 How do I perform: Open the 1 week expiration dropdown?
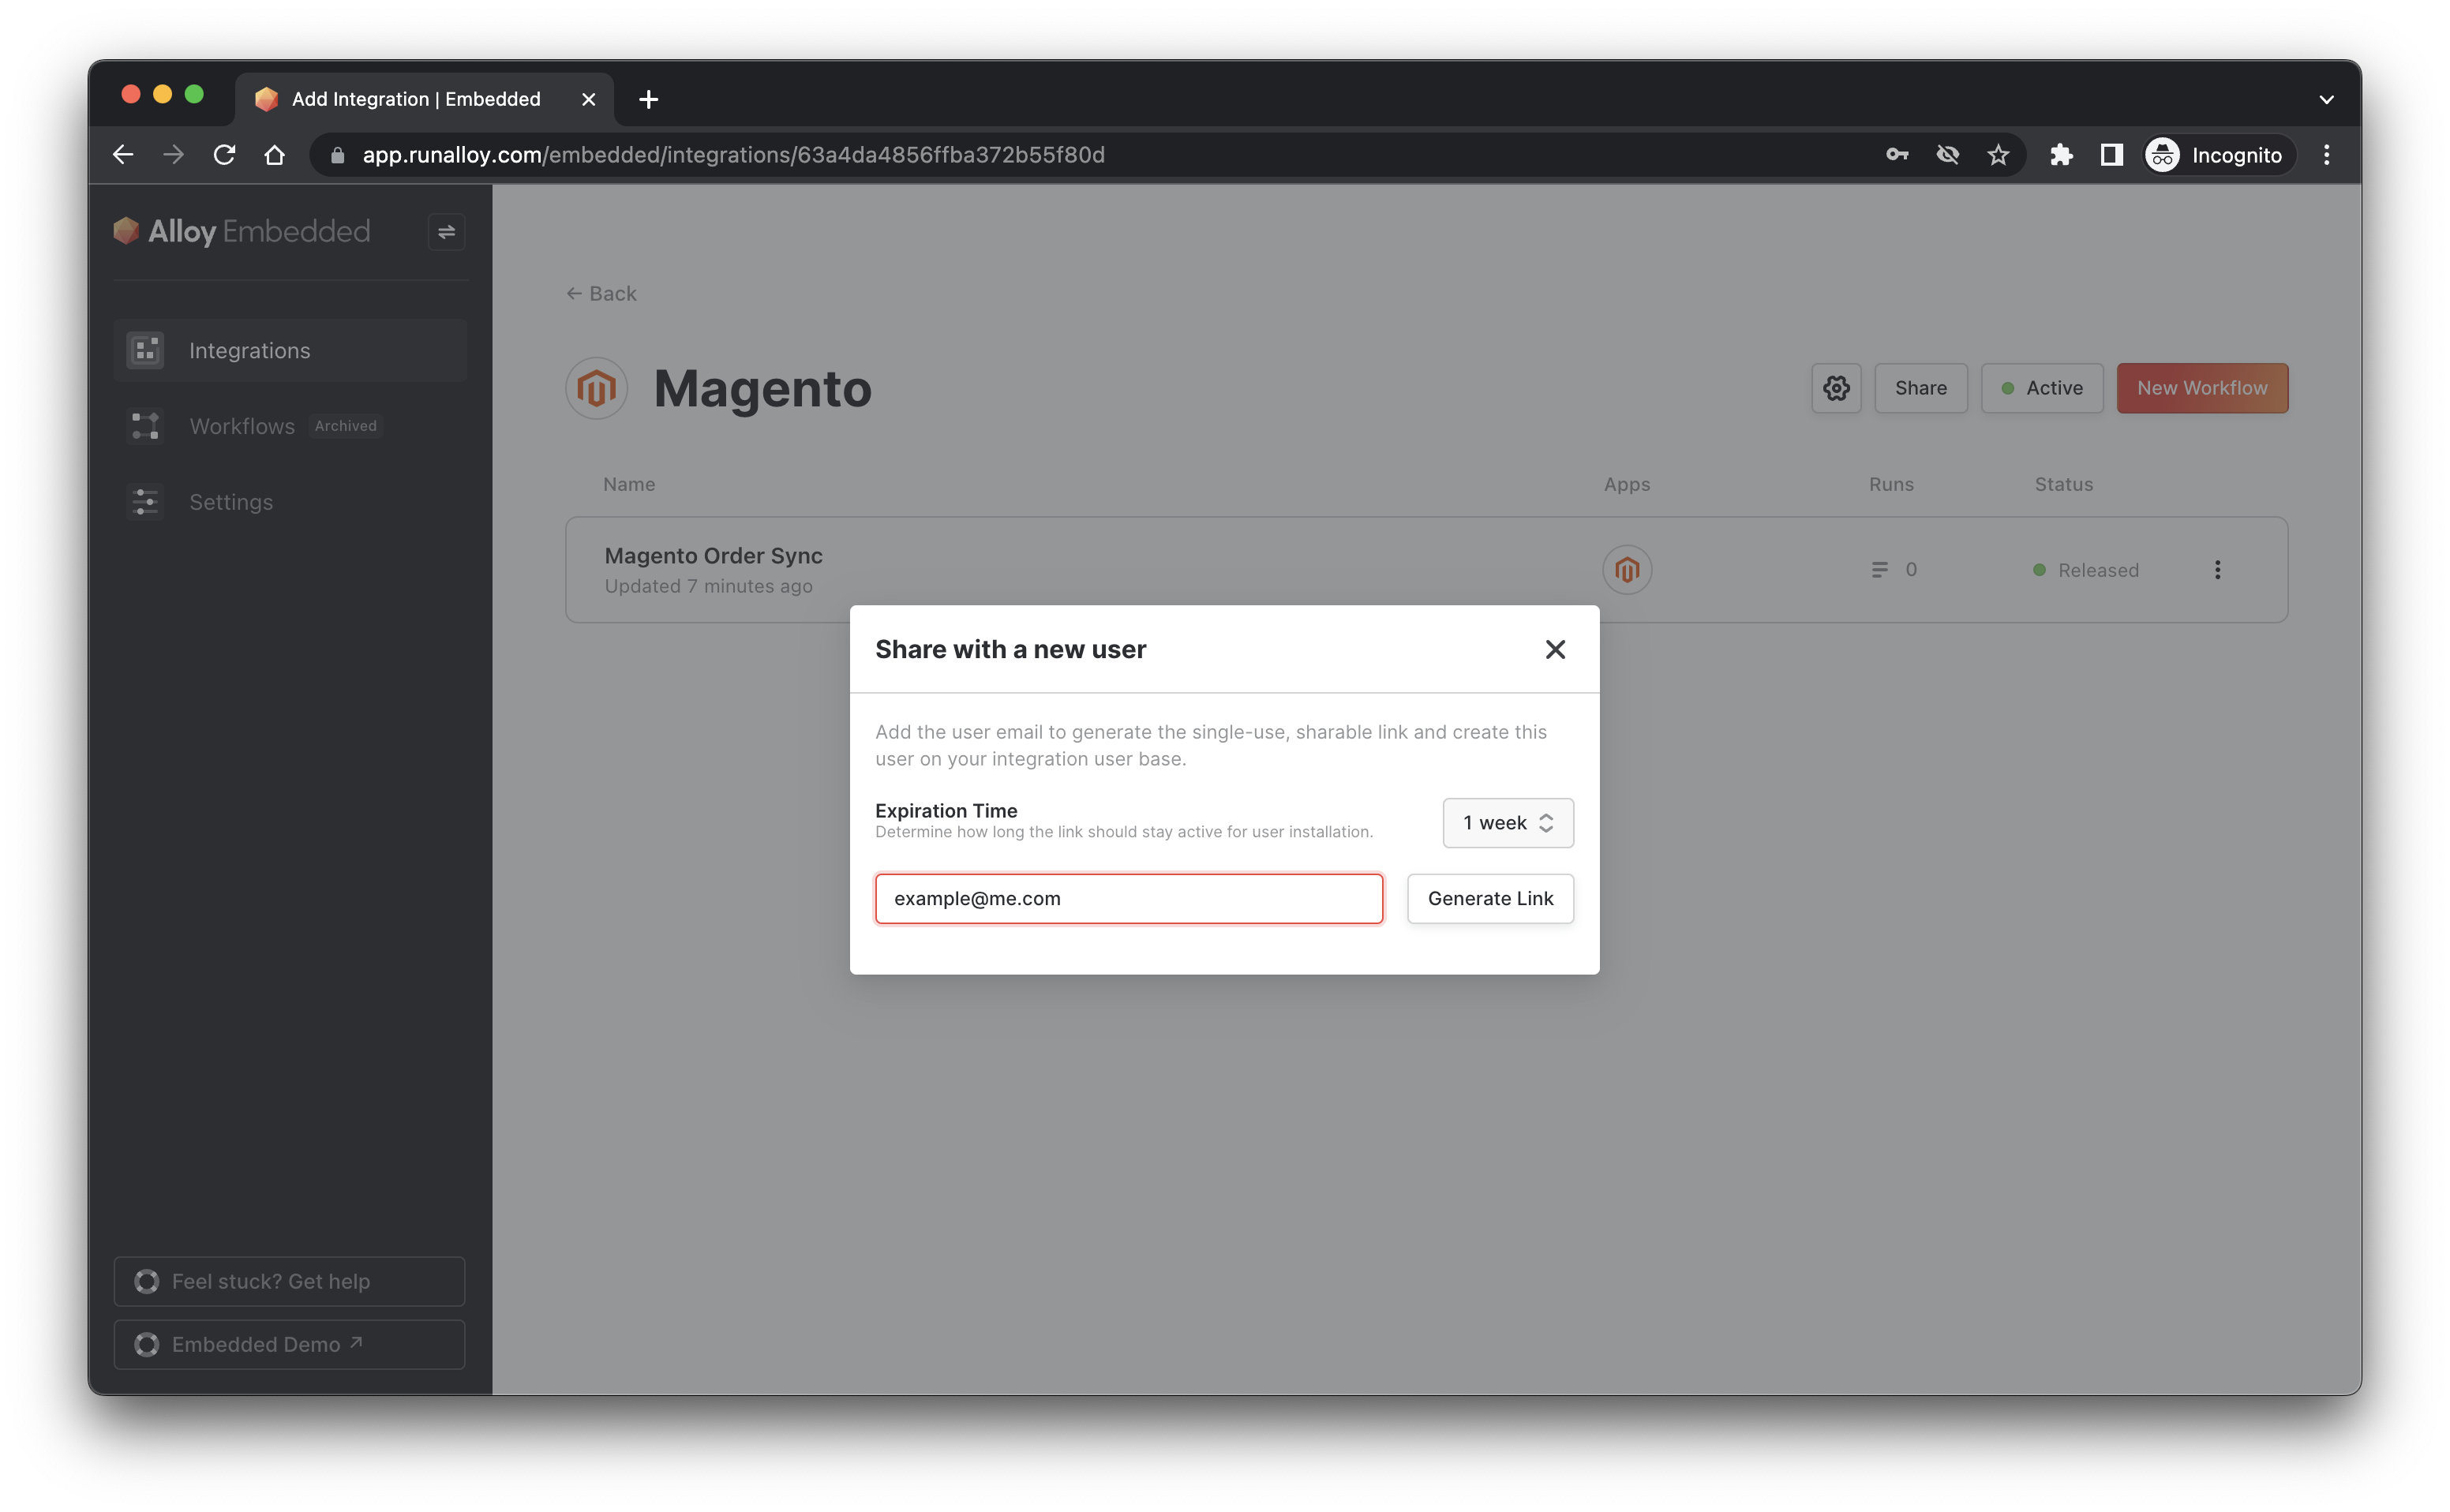click(1507, 823)
